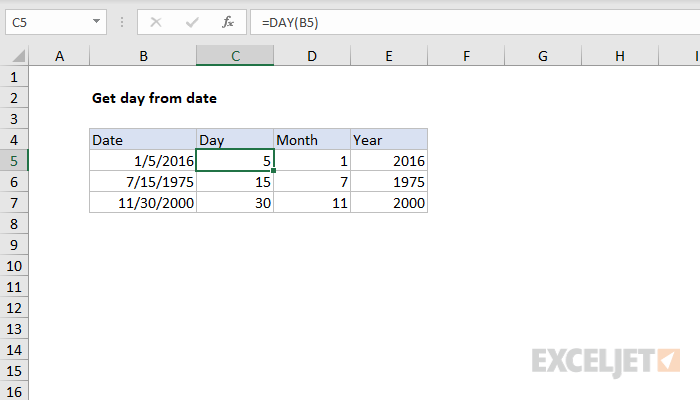
Task: Select the active cell showing day 5
Action: (x=235, y=161)
